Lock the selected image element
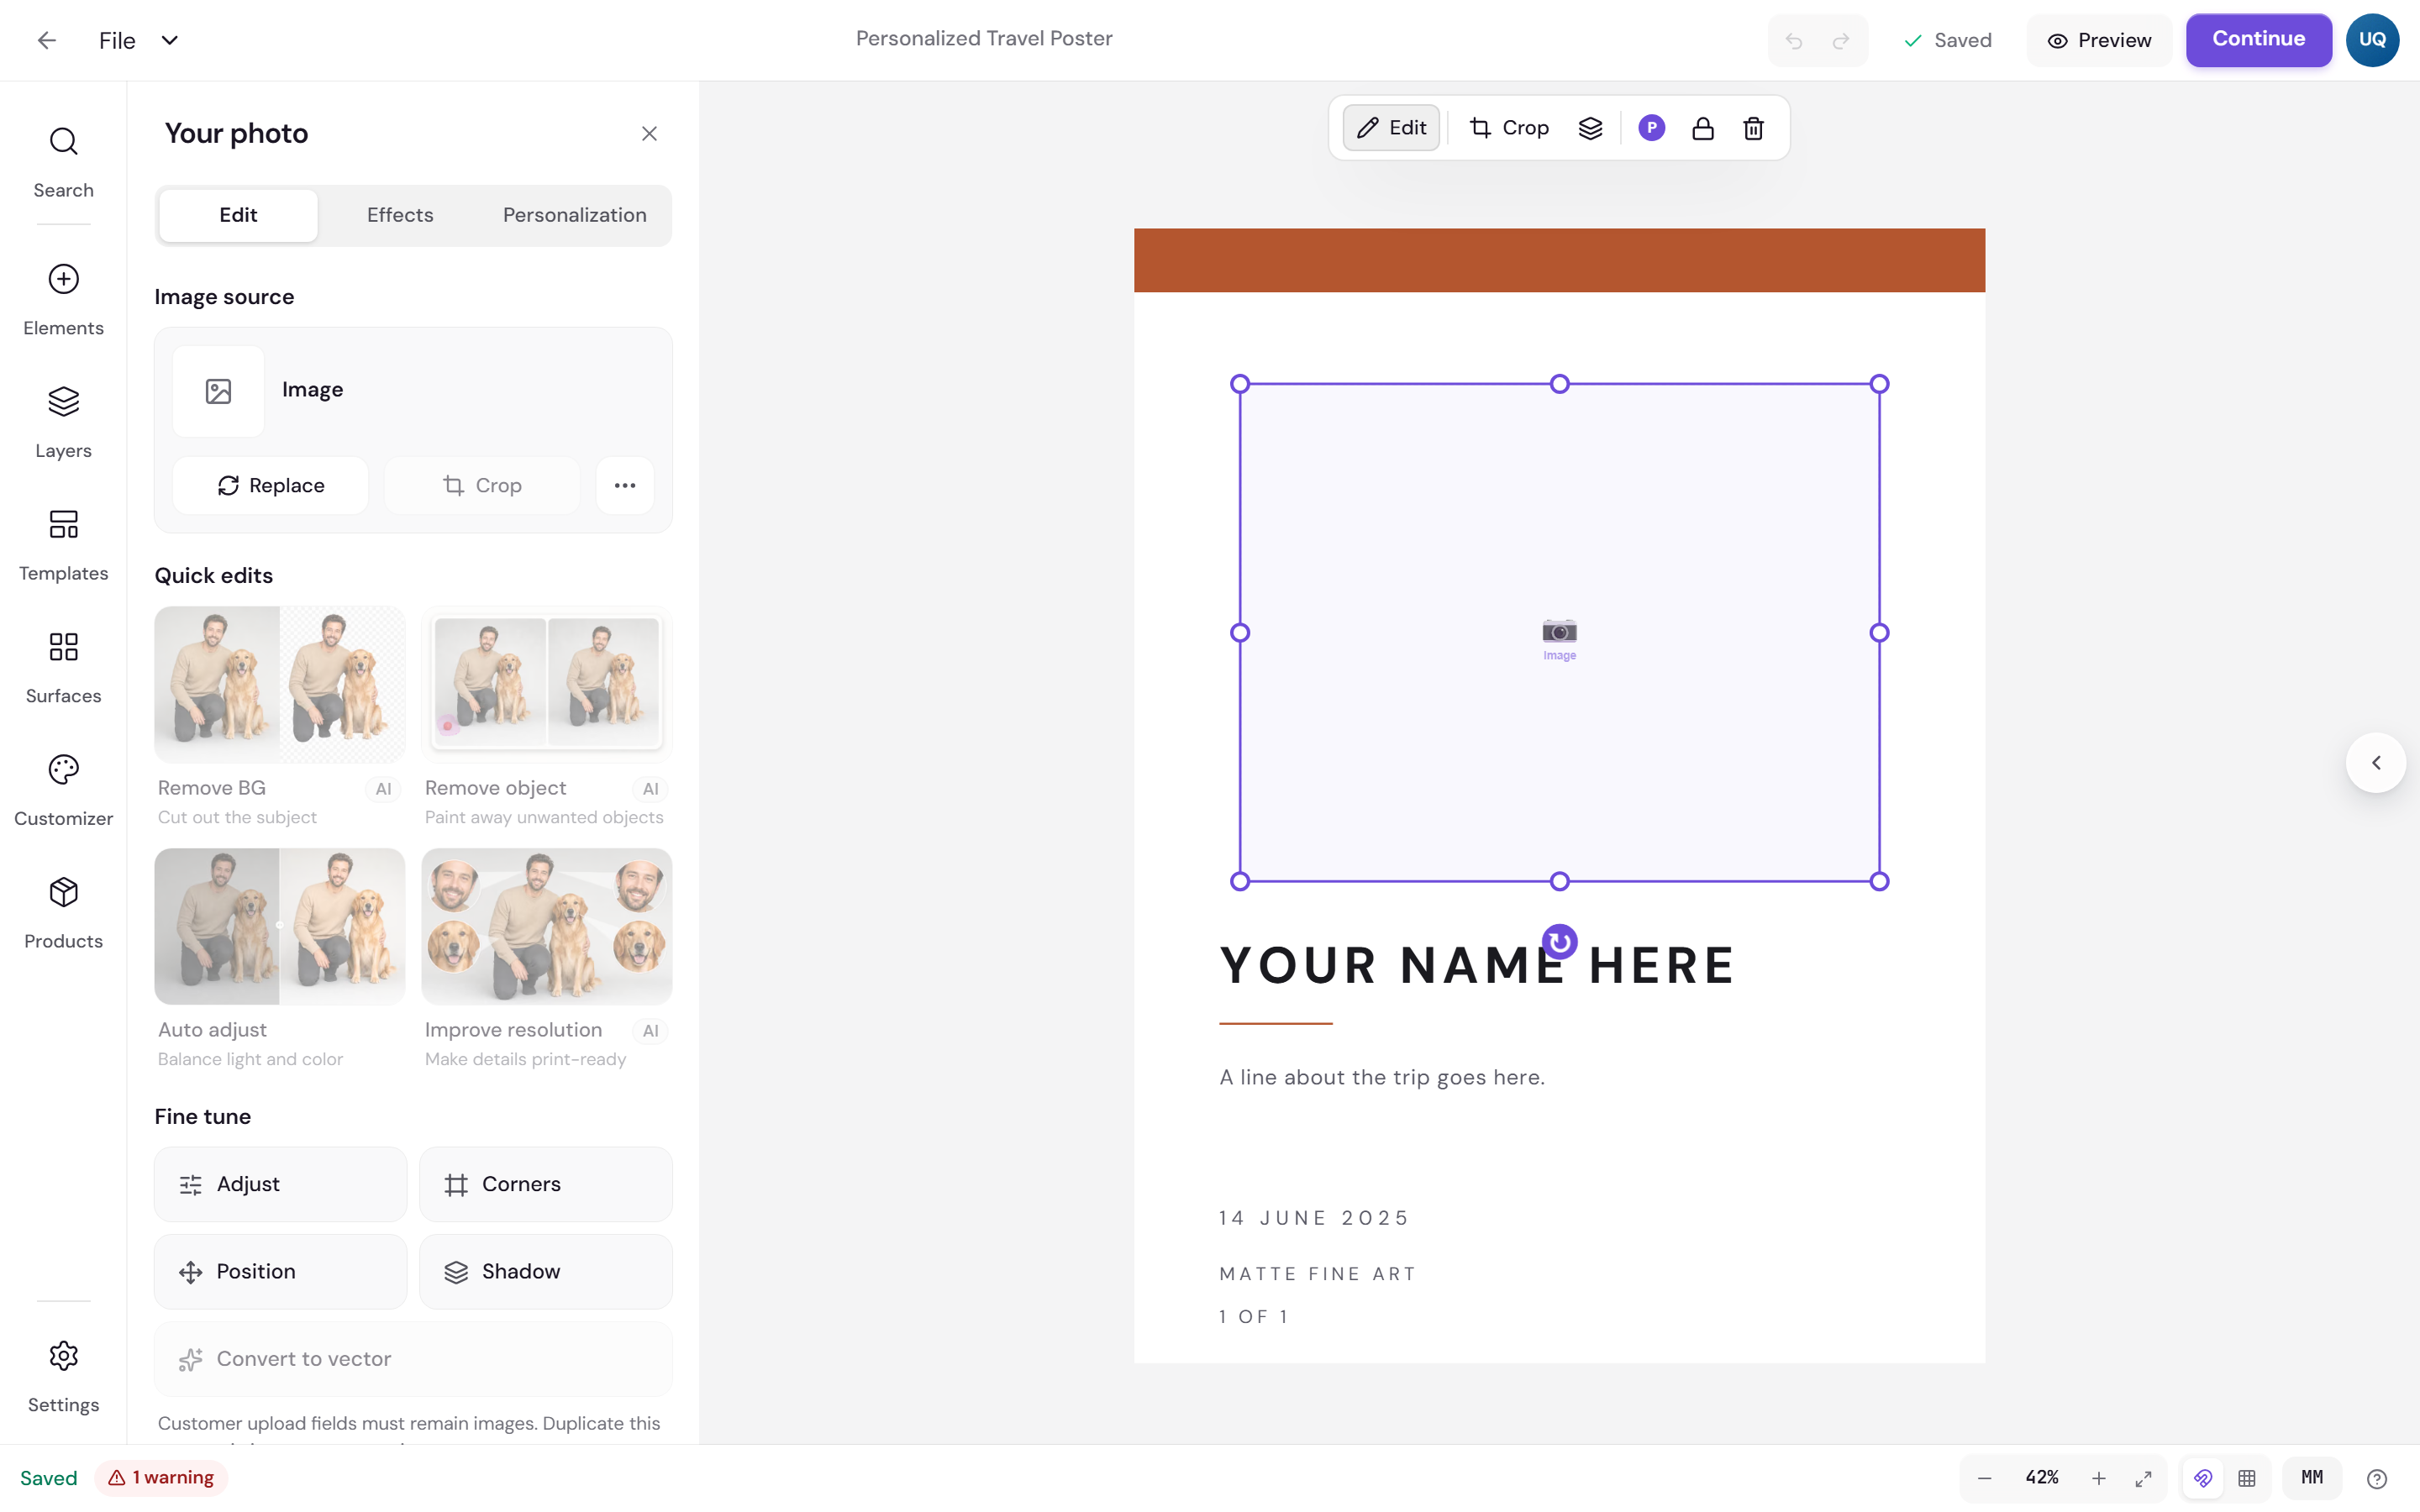2420x1512 pixels. [1703, 128]
